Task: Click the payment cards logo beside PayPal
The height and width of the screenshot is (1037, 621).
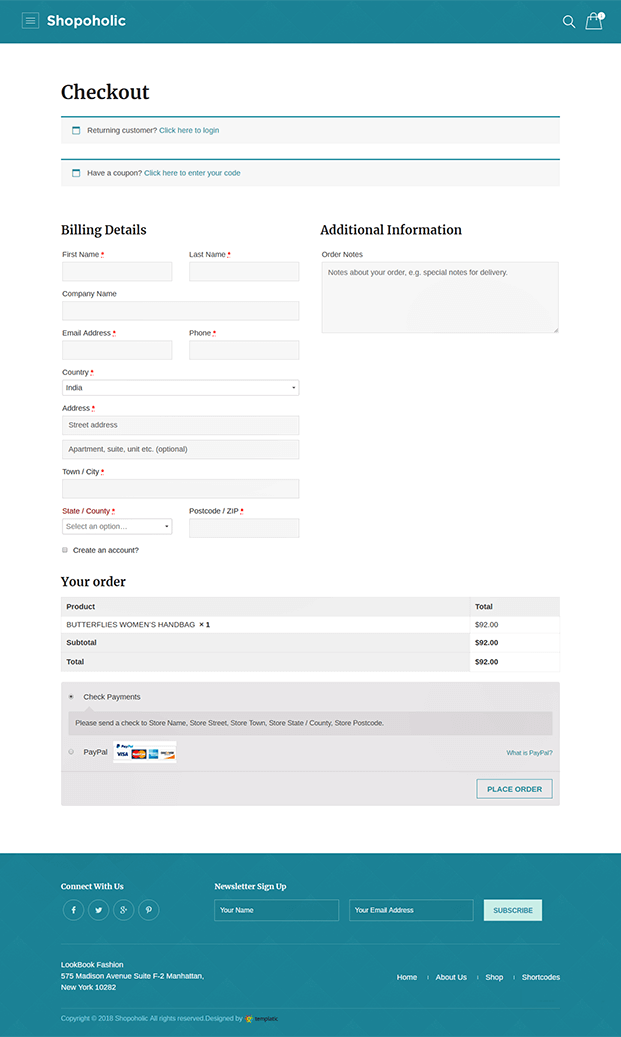Action: 145,752
